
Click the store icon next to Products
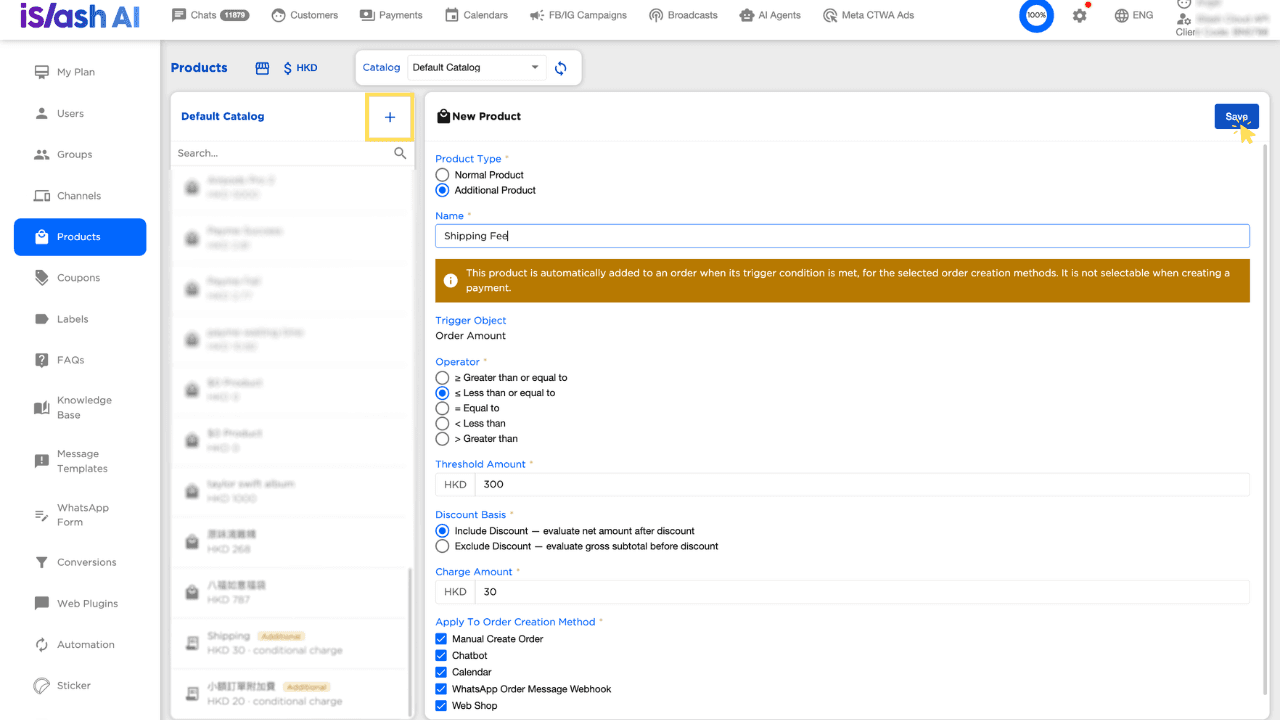[263, 68]
